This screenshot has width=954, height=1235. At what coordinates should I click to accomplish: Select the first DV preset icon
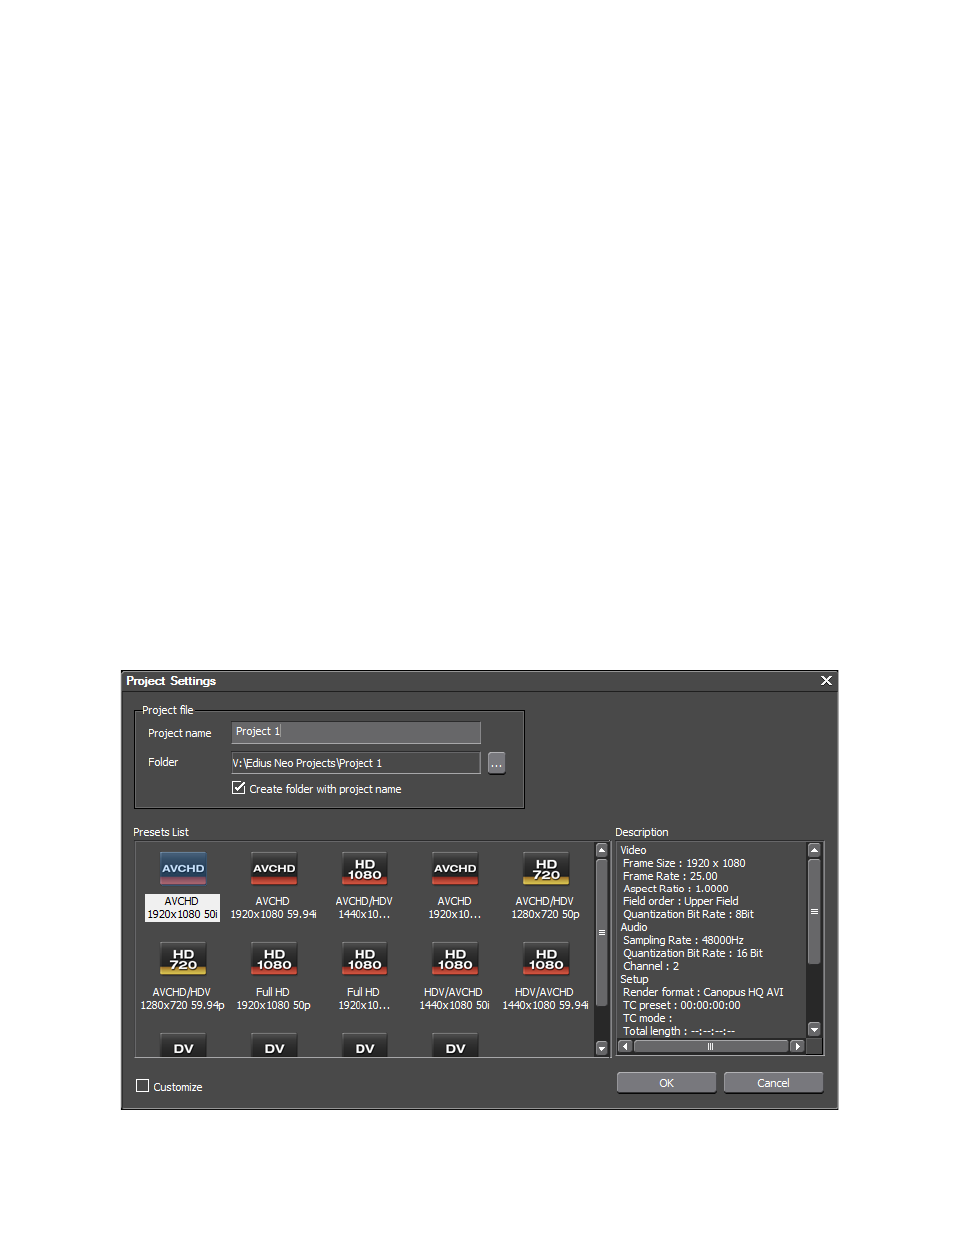(x=183, y=1046)
